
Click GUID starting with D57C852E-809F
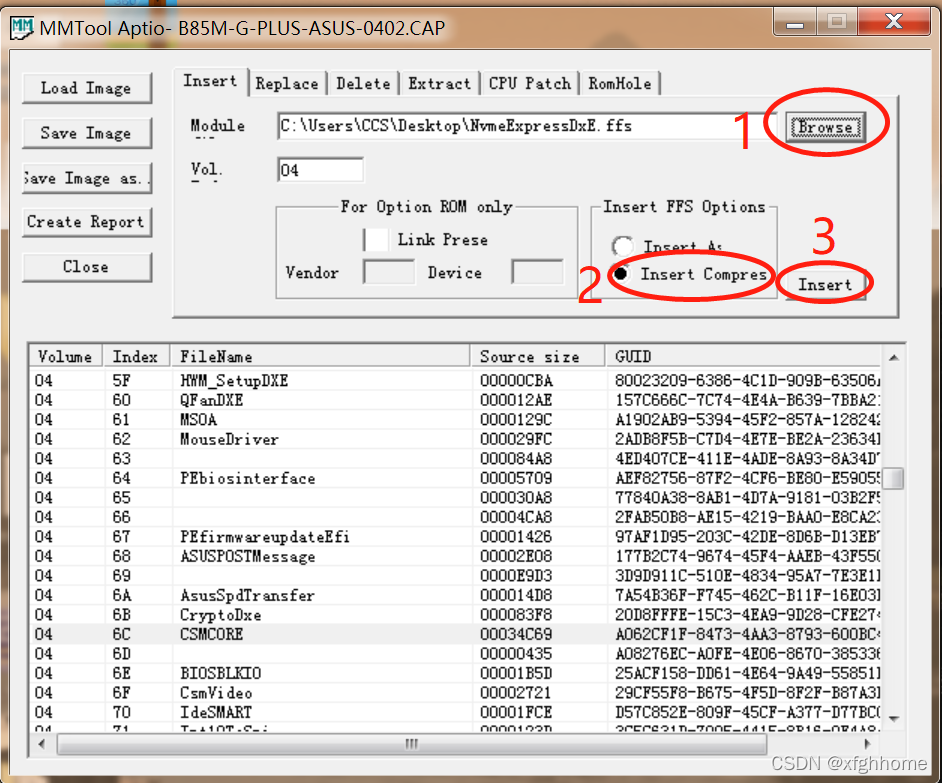click(x=747, y=712)
